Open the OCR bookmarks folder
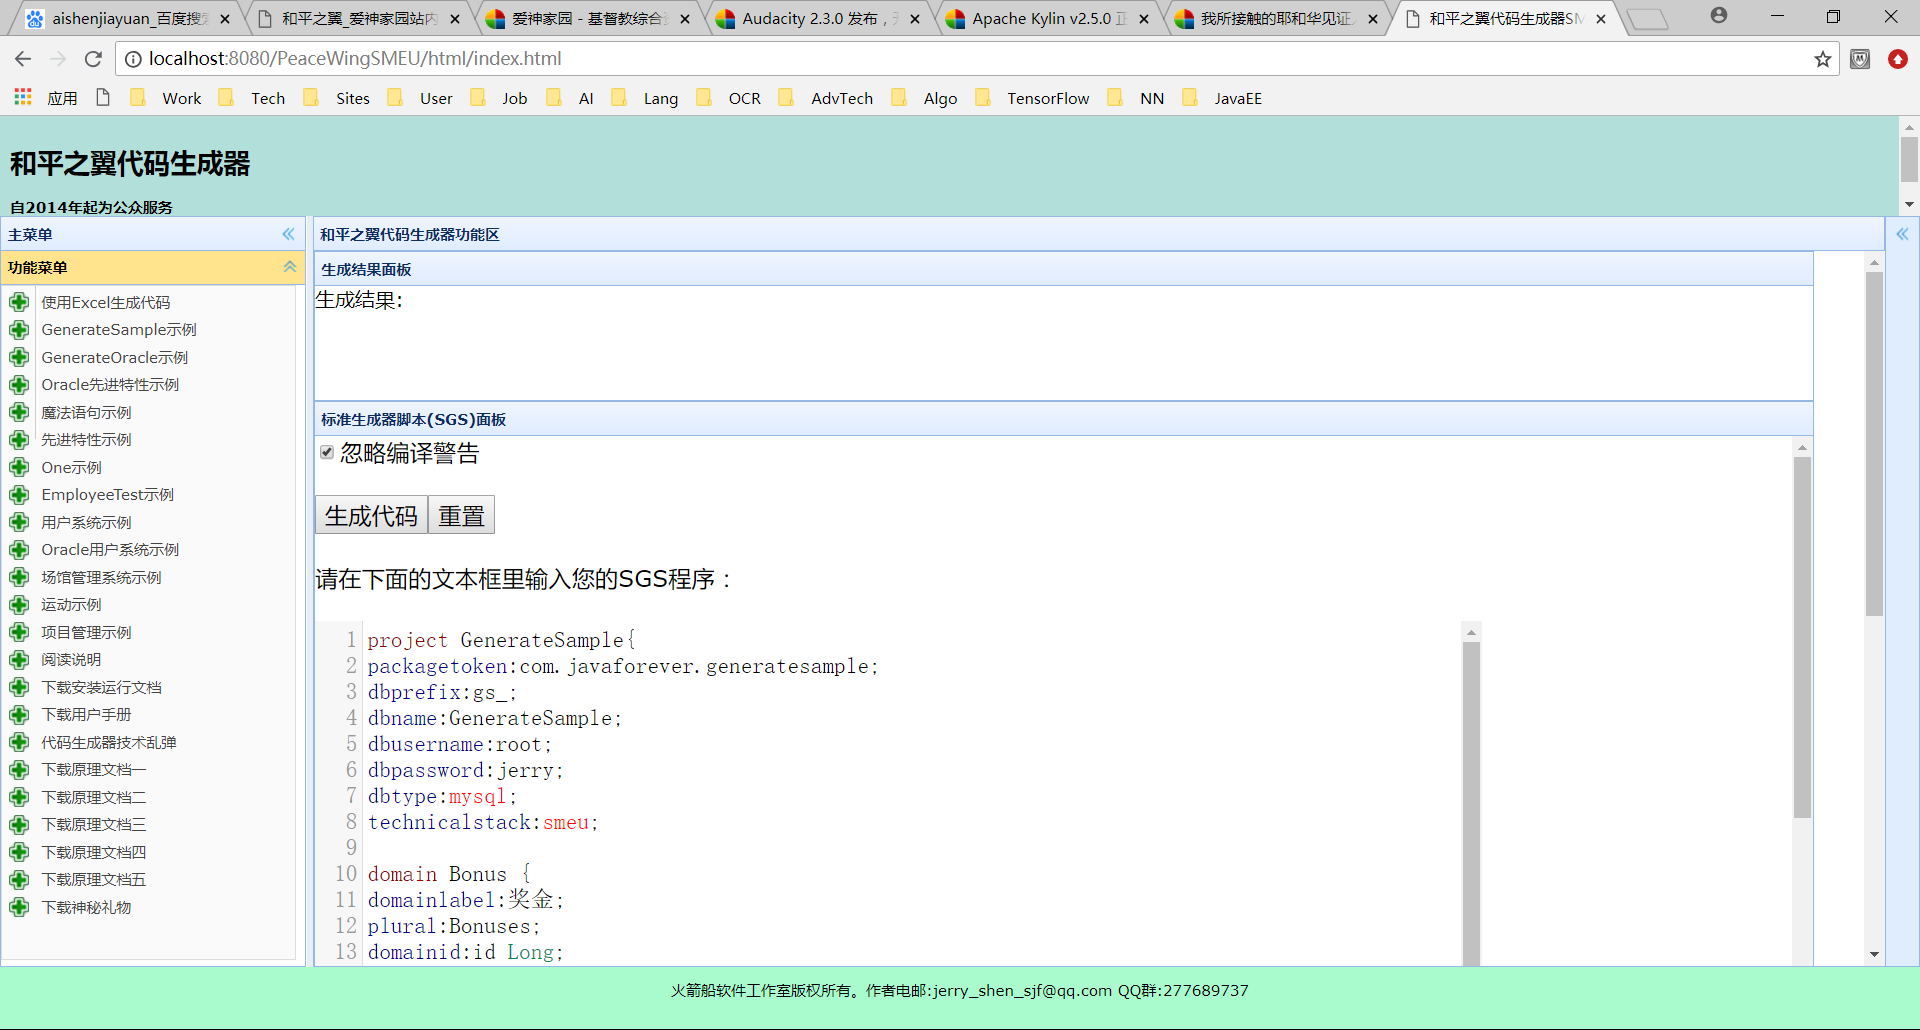Image resolution: width=1920 pixels, height=1030 pixels. [729, 98]
